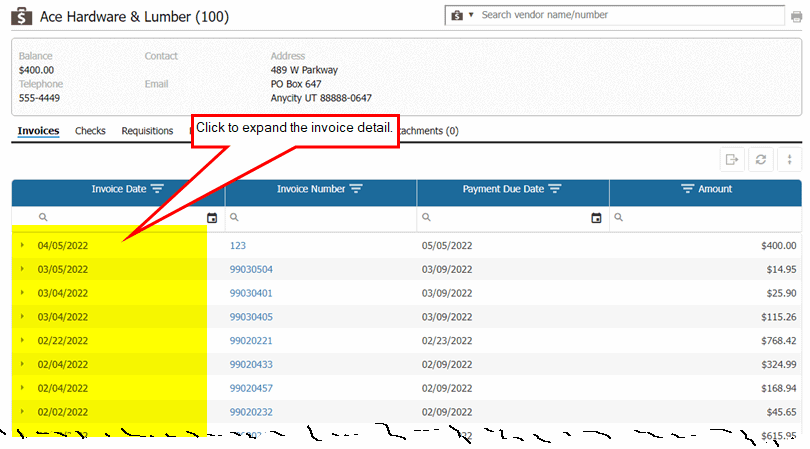Click the PO Box 647 address line
The height and width of the screenshot is (449, 810).
(296, 84)
